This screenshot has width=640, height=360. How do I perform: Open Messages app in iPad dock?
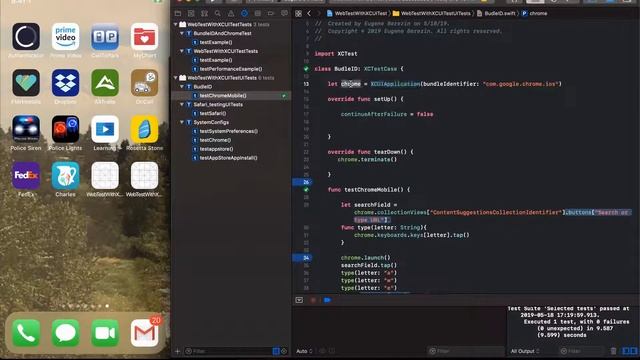(65, 333)
